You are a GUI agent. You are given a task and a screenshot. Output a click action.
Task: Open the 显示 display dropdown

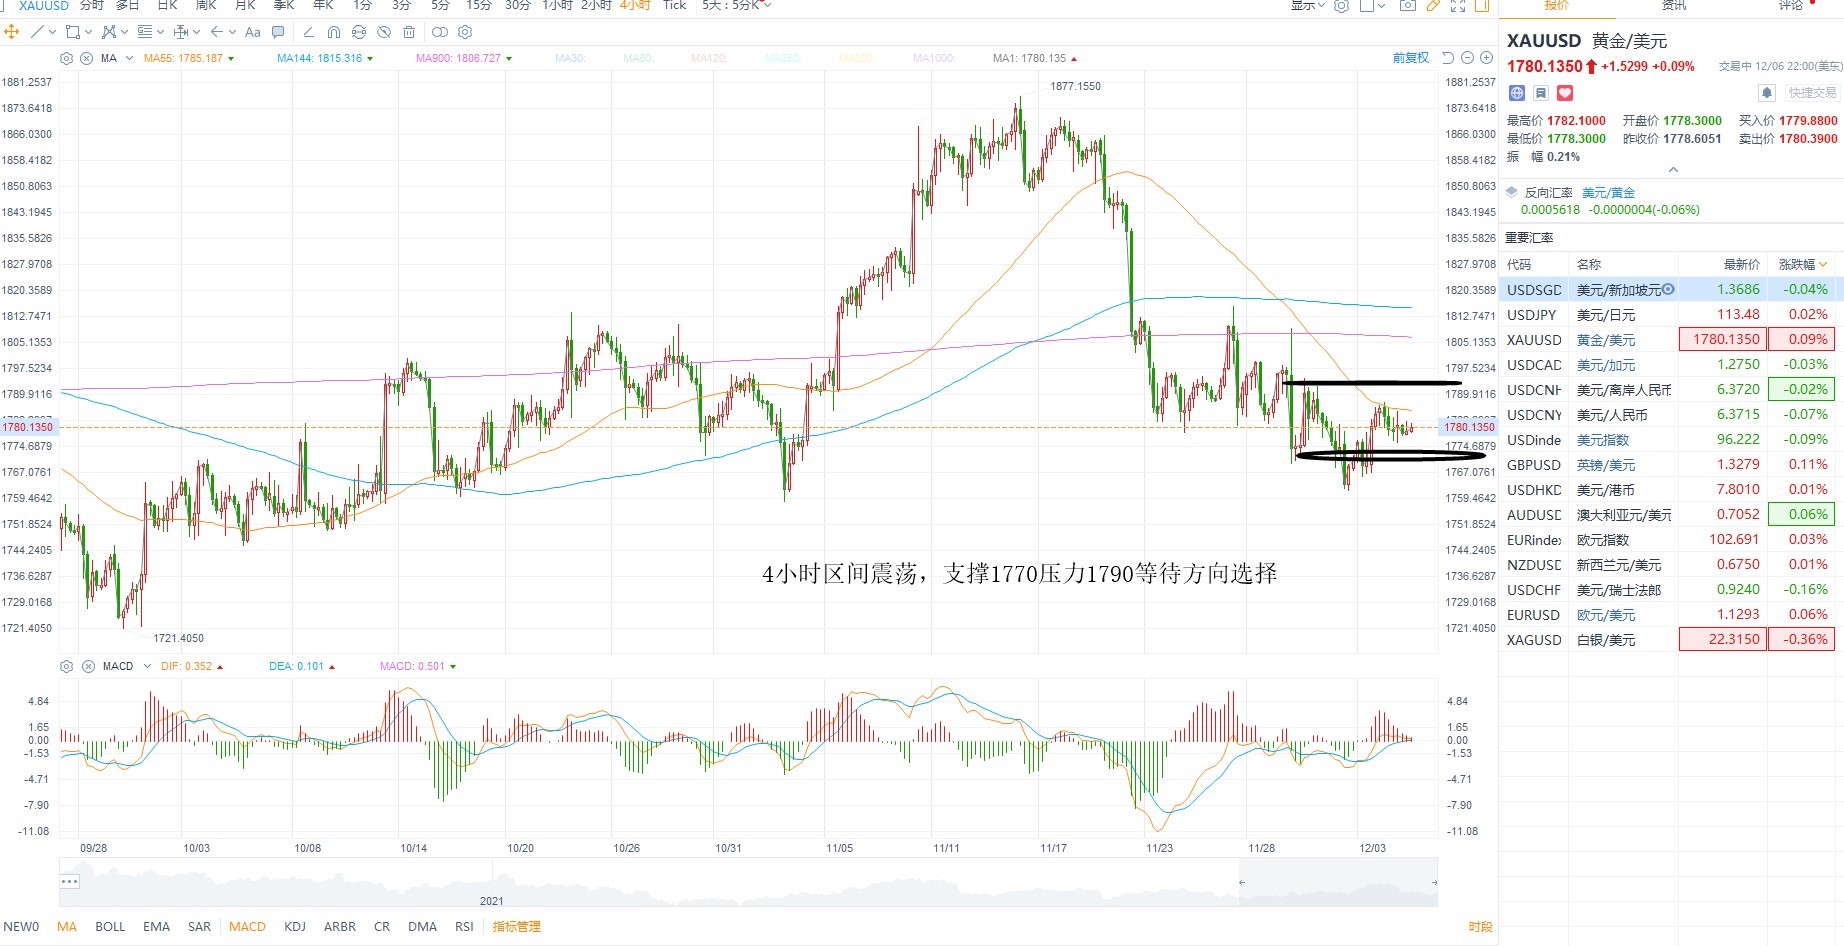point(1307,5)
